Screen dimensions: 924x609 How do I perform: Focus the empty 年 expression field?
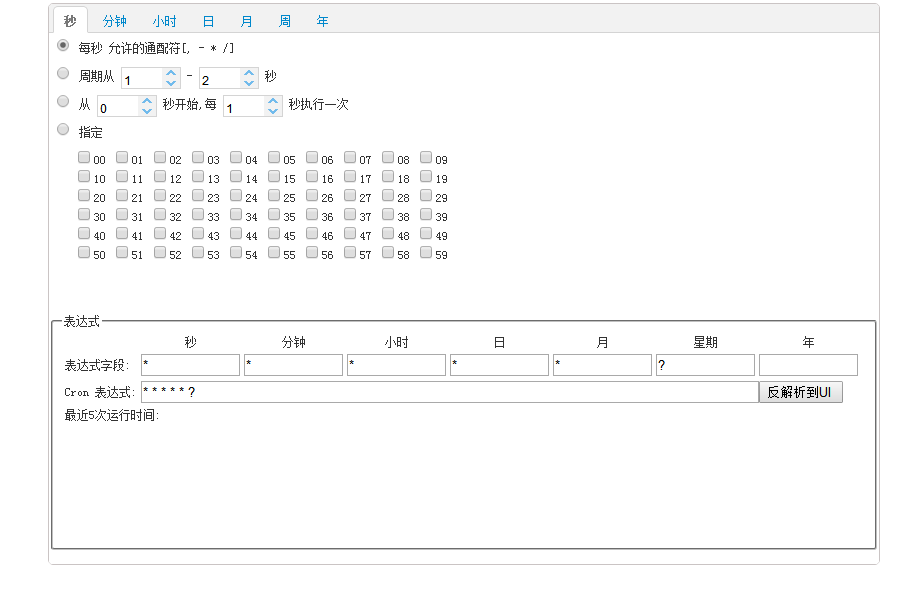[808, 365]
